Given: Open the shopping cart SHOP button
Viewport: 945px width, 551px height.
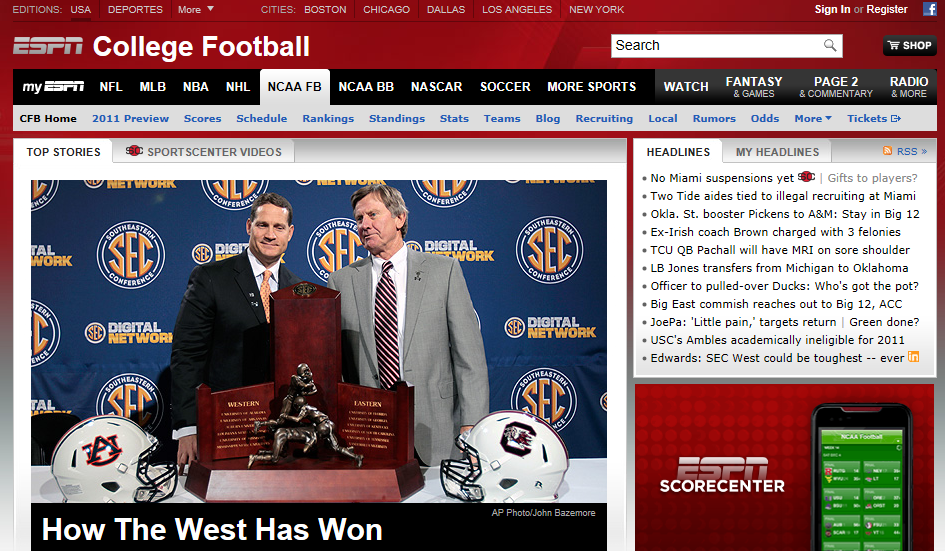Looking at the screenshot, I should click(x=909, y=46).
